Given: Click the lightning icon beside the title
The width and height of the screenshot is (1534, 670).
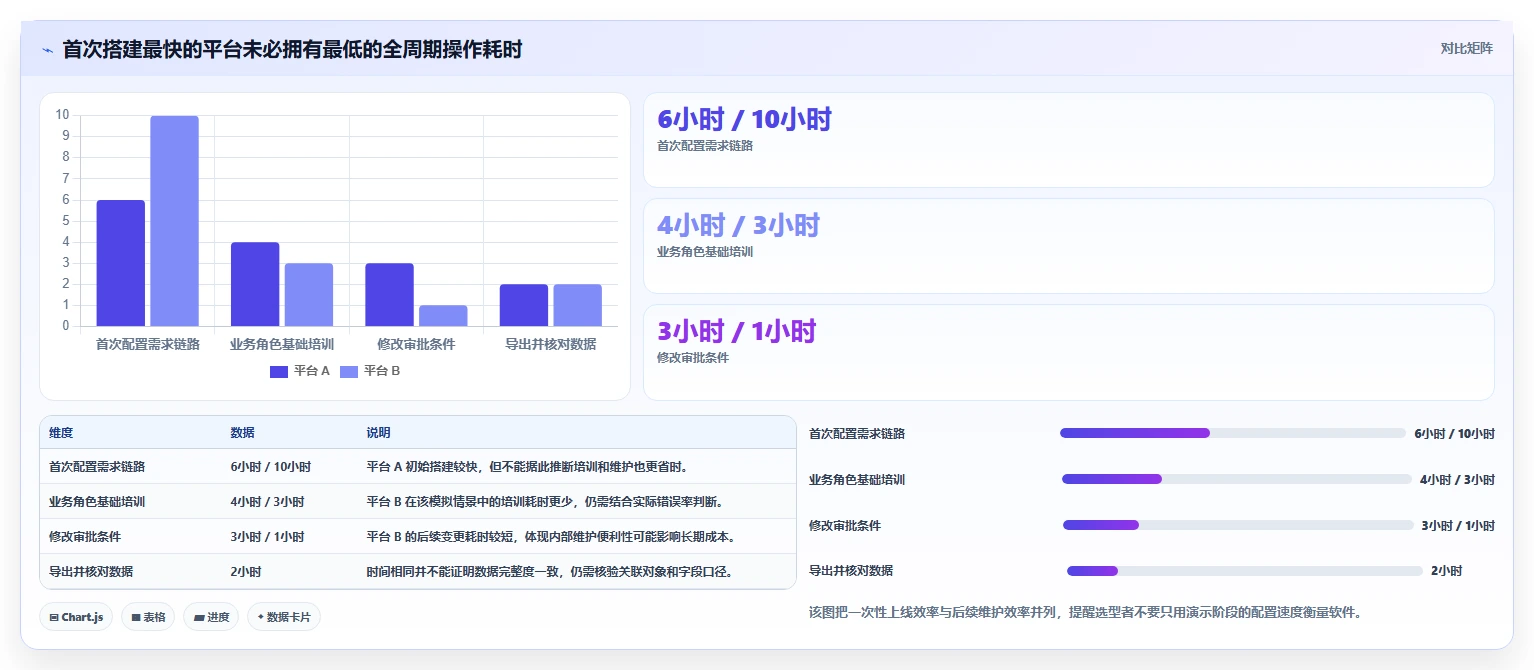Looking at the screenshot, I should (47, 50).
